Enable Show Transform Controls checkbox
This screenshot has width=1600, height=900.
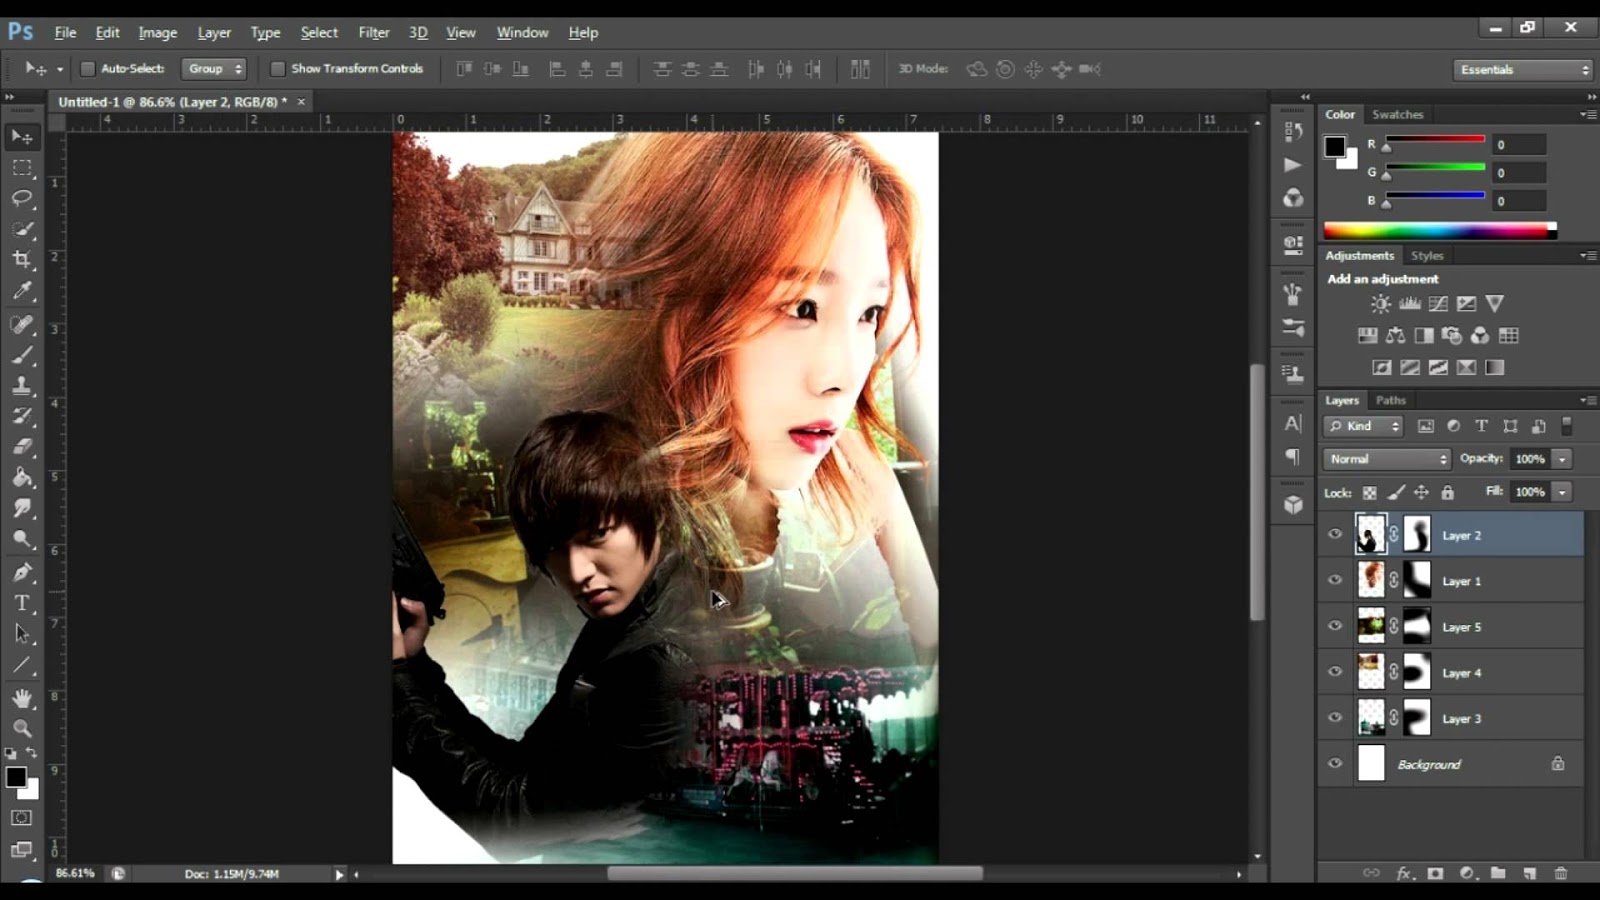tap(278, 69)
